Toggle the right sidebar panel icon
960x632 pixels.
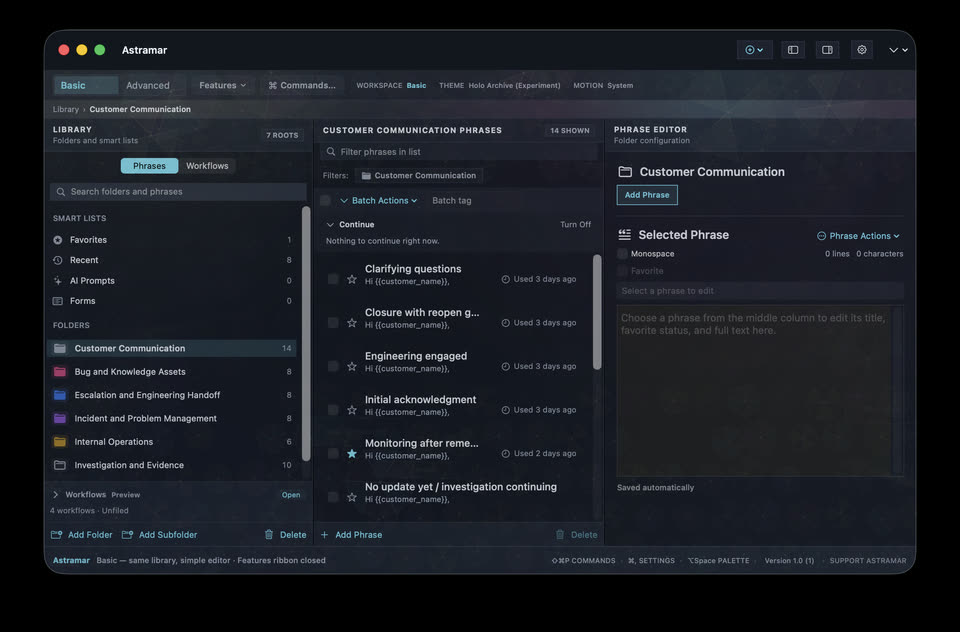tap(827, 50)
